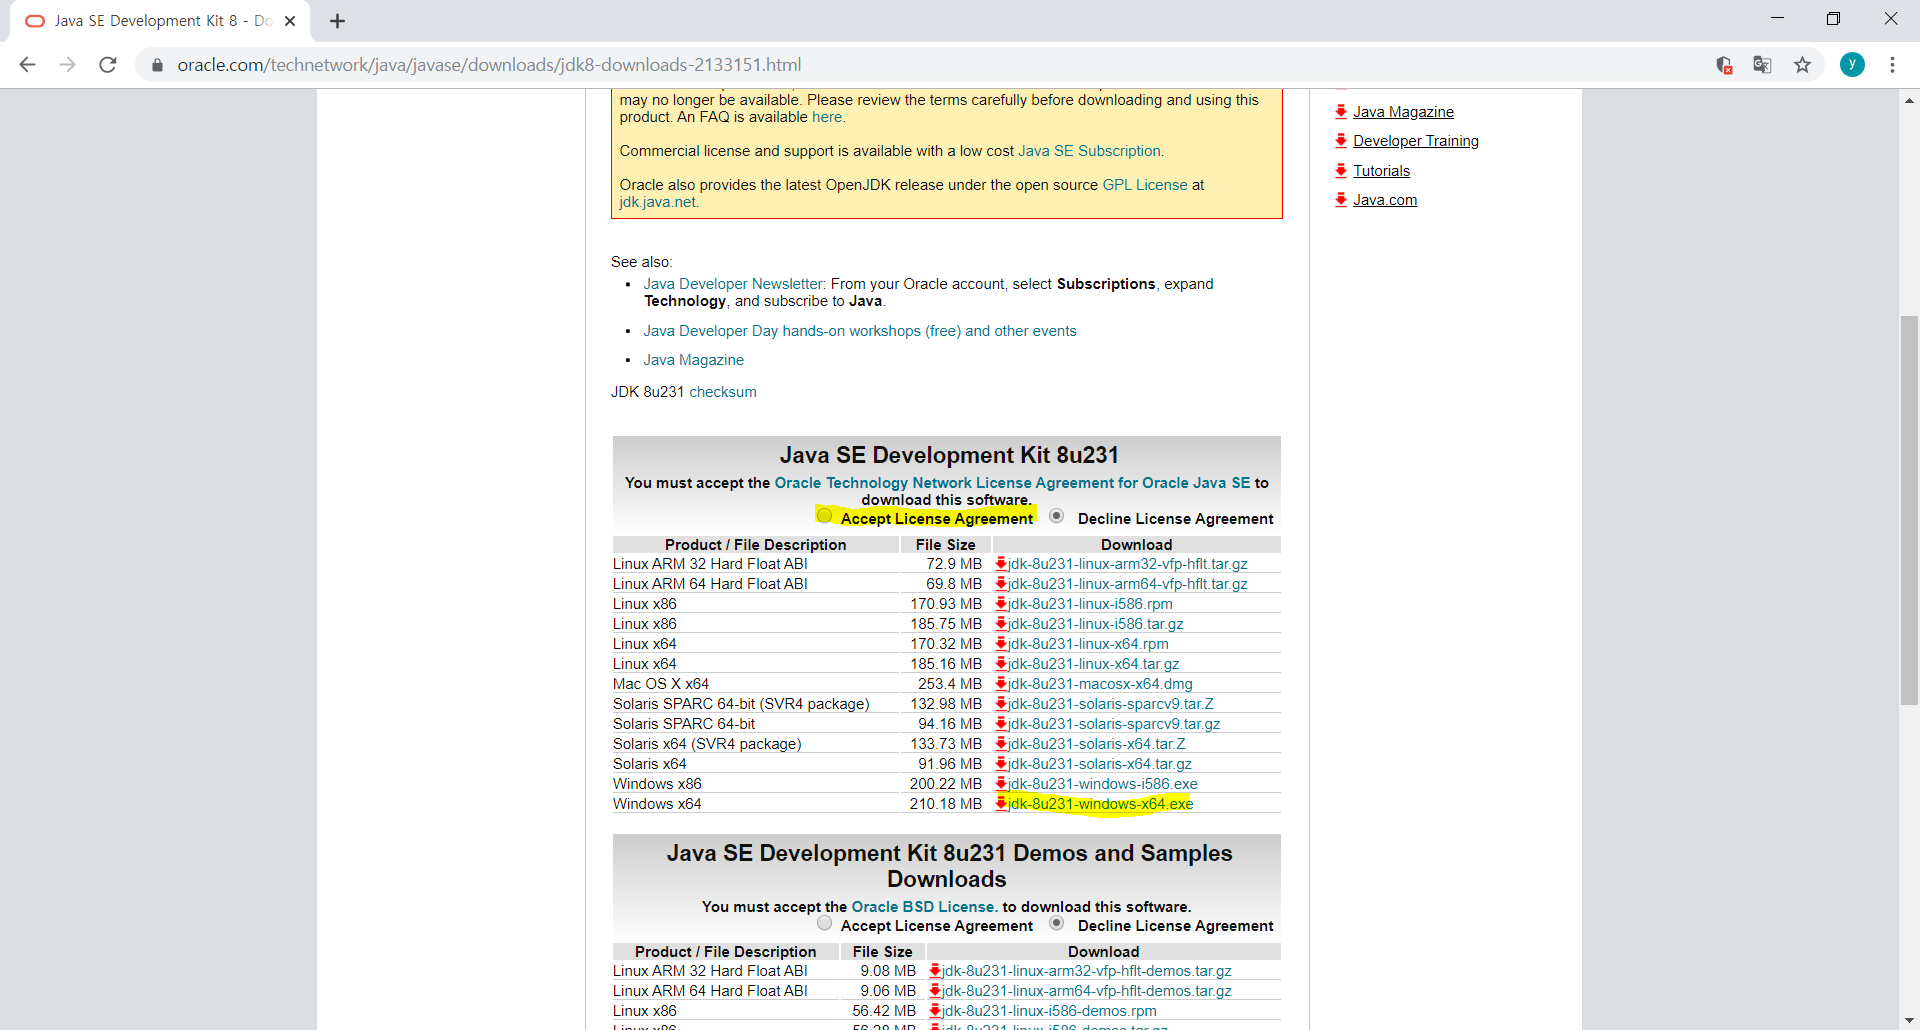Viewport: 1920px width, 1030px height.
Task: Open the Chrome profile avatar
Action: click(1852, 65)
